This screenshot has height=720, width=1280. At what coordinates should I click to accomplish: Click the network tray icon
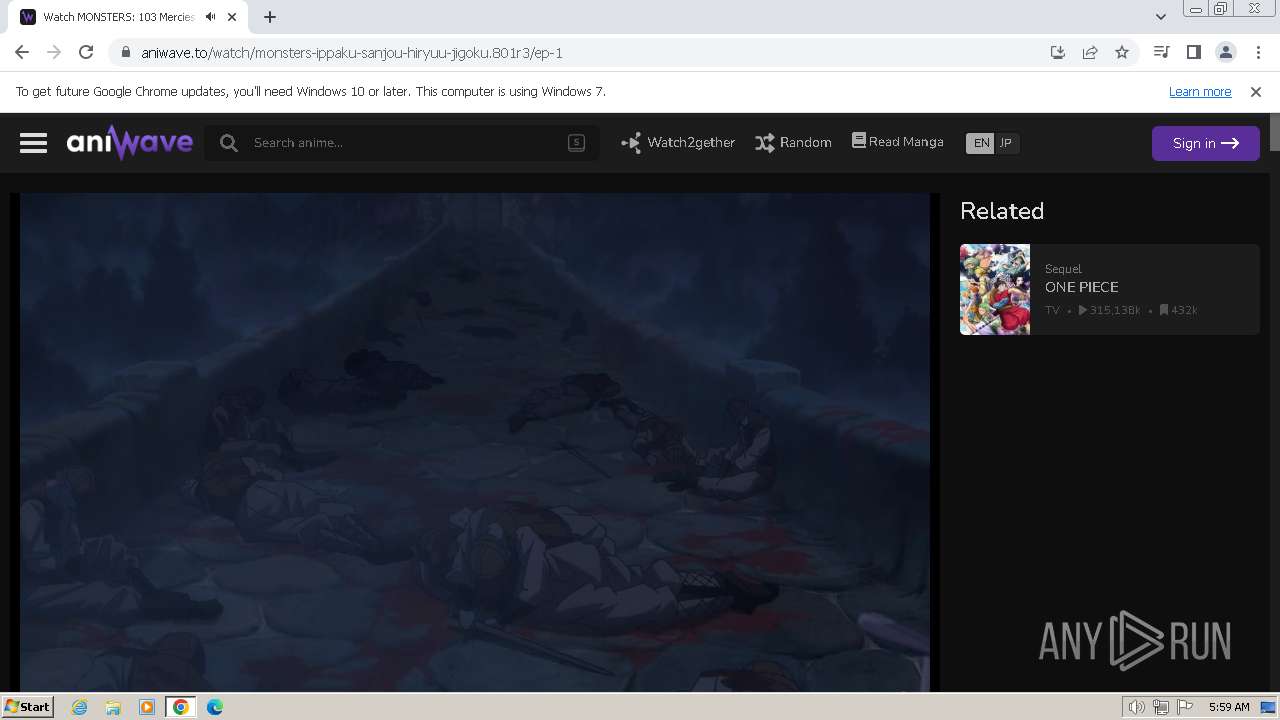pos(1161,707)
